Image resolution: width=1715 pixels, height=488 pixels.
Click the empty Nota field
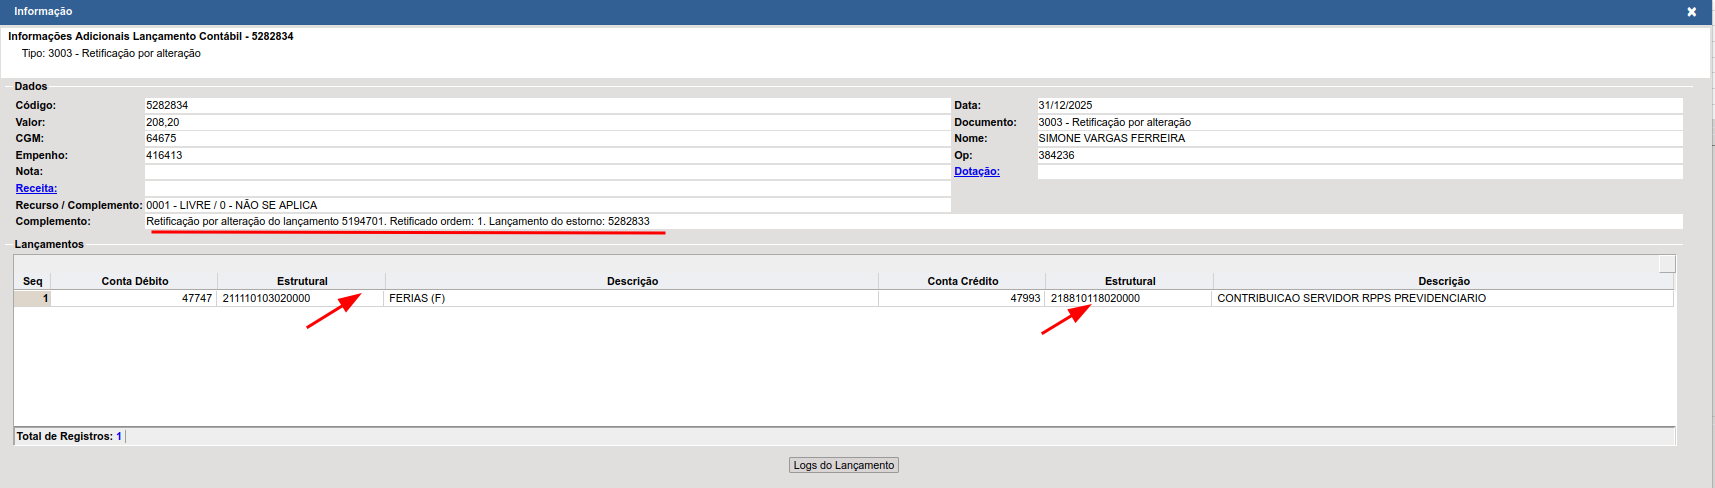point(546,171)
